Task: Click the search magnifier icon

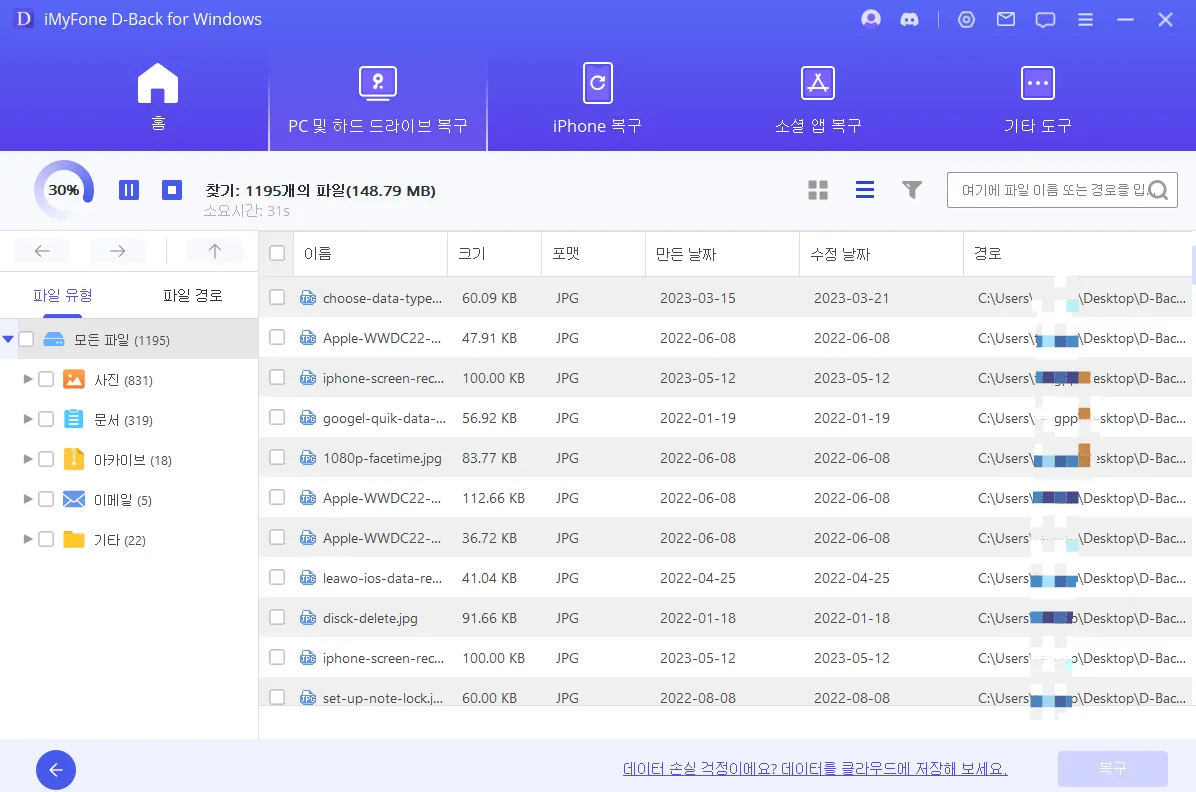Action: point(1157,190)
